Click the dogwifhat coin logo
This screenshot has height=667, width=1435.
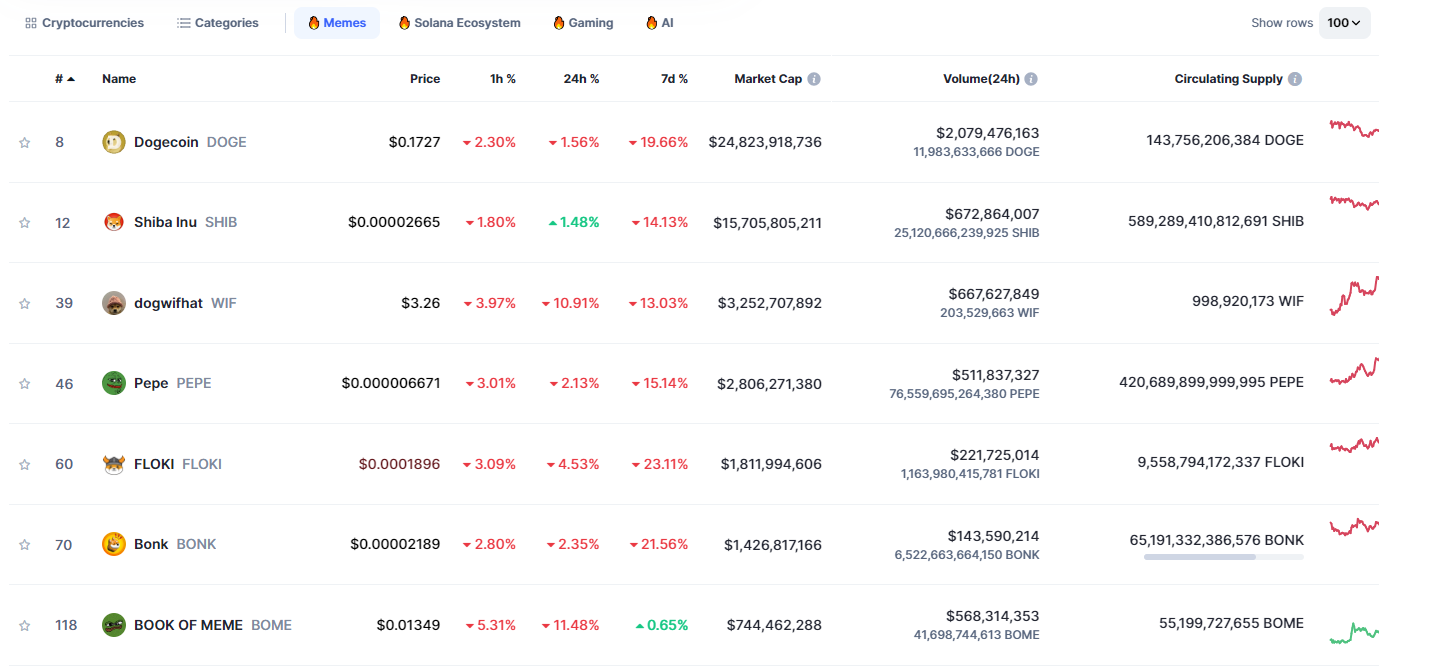114,303
